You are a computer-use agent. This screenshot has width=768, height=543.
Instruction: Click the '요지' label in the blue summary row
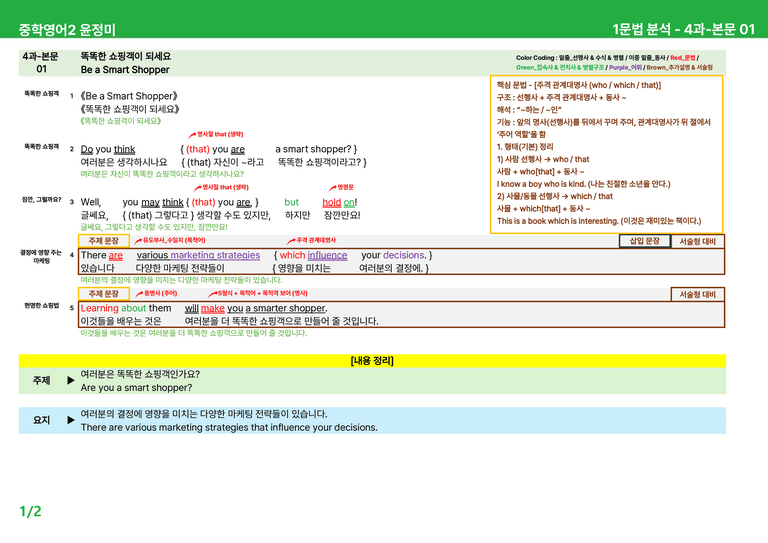pyautogui.click(x=42, y=420)
